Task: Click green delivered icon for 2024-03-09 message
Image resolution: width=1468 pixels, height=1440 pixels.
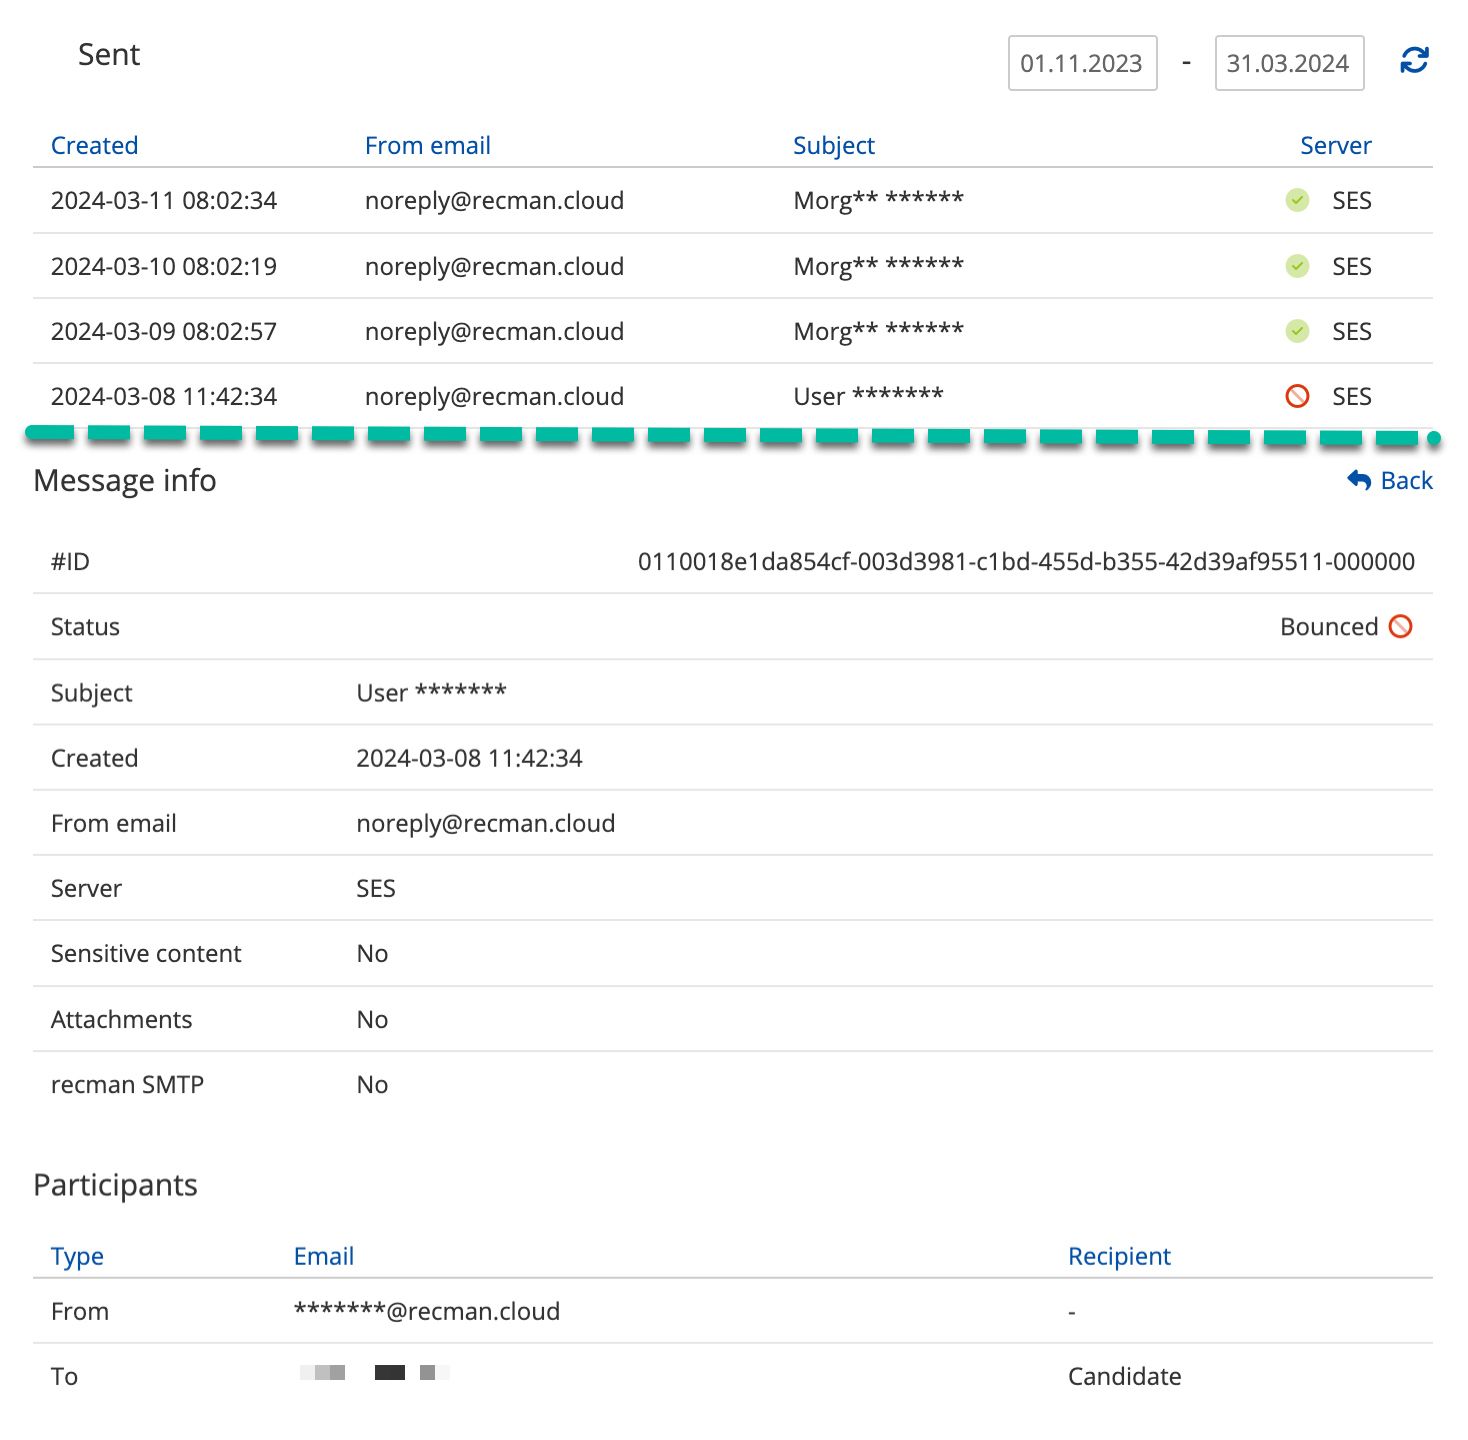Action: [1297, 331]
